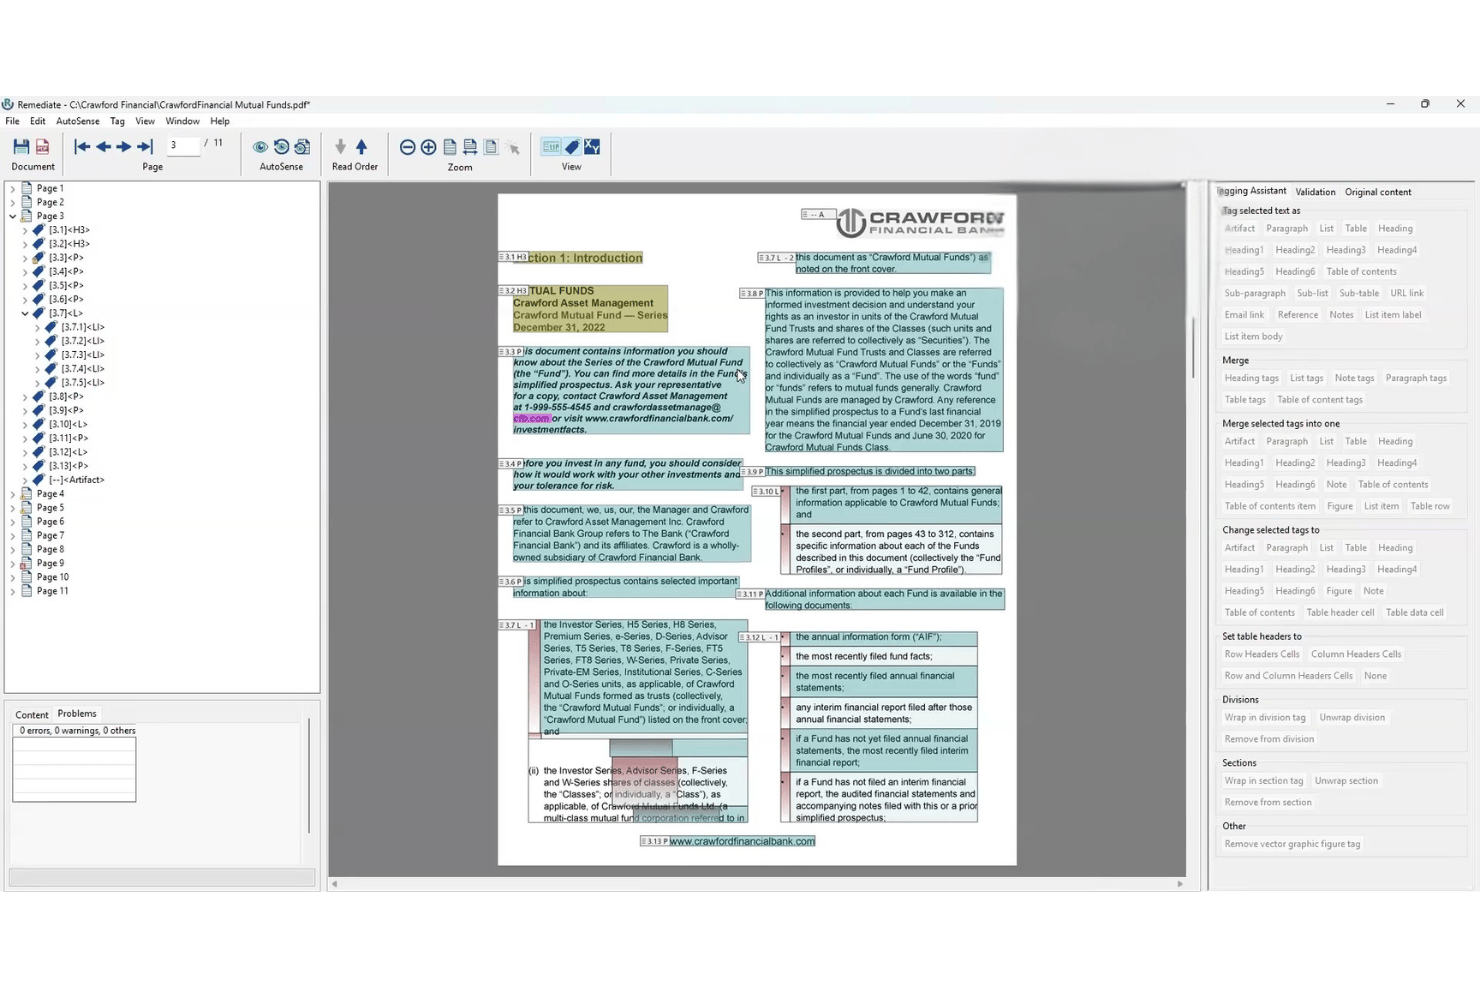Toggle the tag view icon
Image resolution: width=1480 pixels, height=987 pixels.
tap(572, 147)
